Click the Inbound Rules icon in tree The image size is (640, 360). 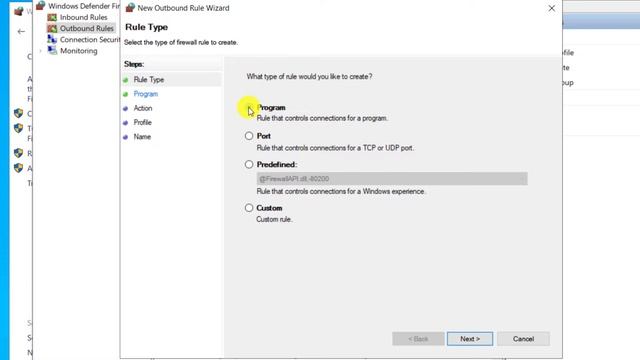[x=52, y=17]
